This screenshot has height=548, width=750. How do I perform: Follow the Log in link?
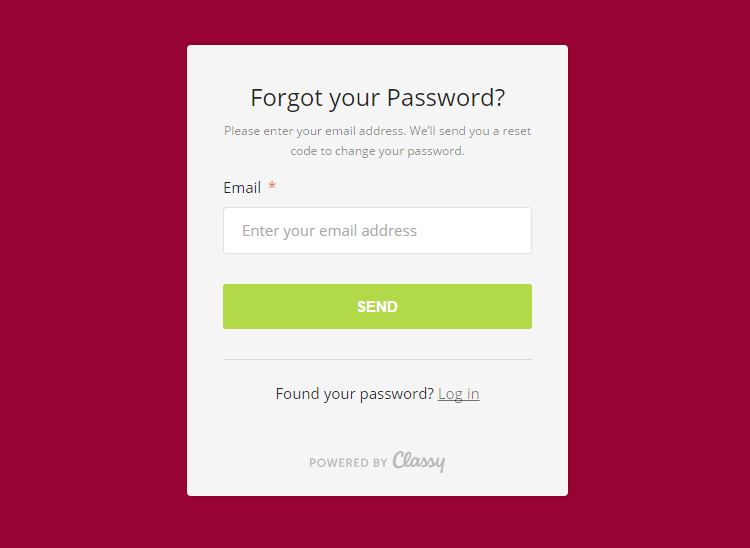pos(458,394)
